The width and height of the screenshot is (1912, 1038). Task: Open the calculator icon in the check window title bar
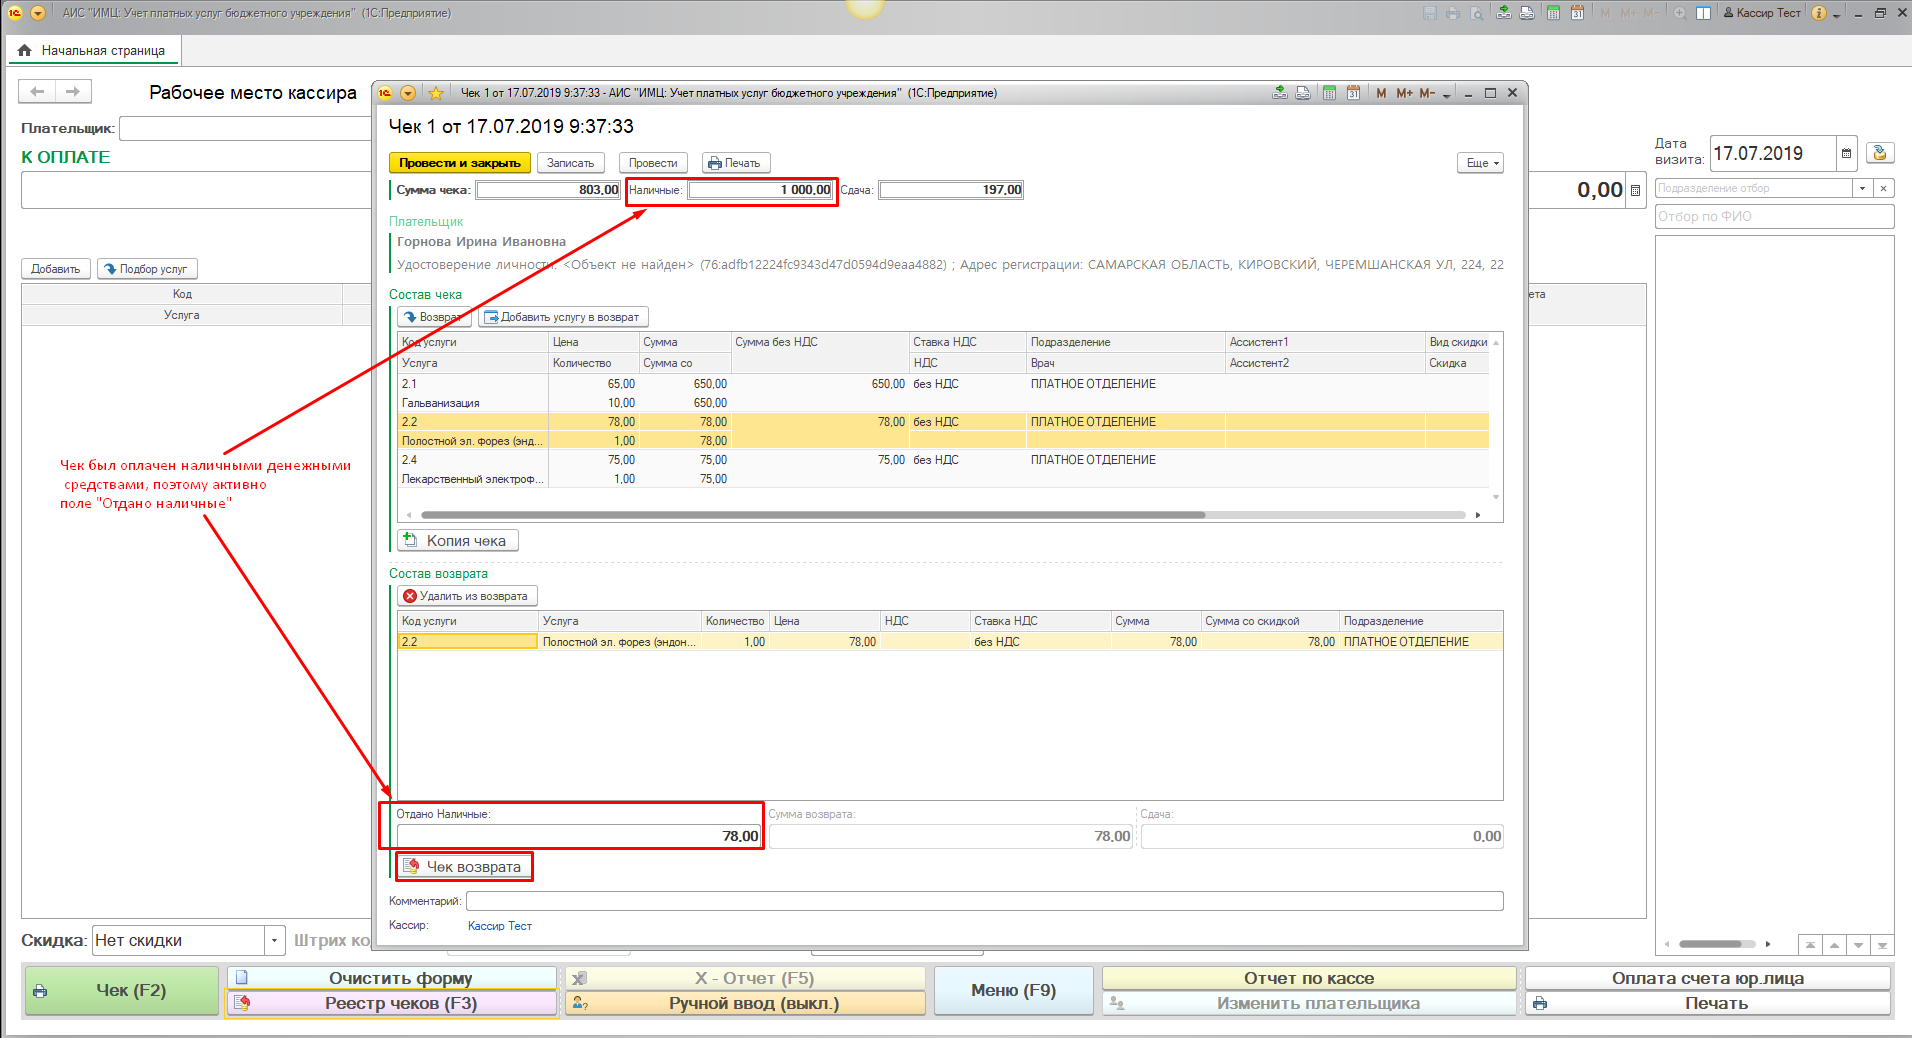click(1329, 93)
